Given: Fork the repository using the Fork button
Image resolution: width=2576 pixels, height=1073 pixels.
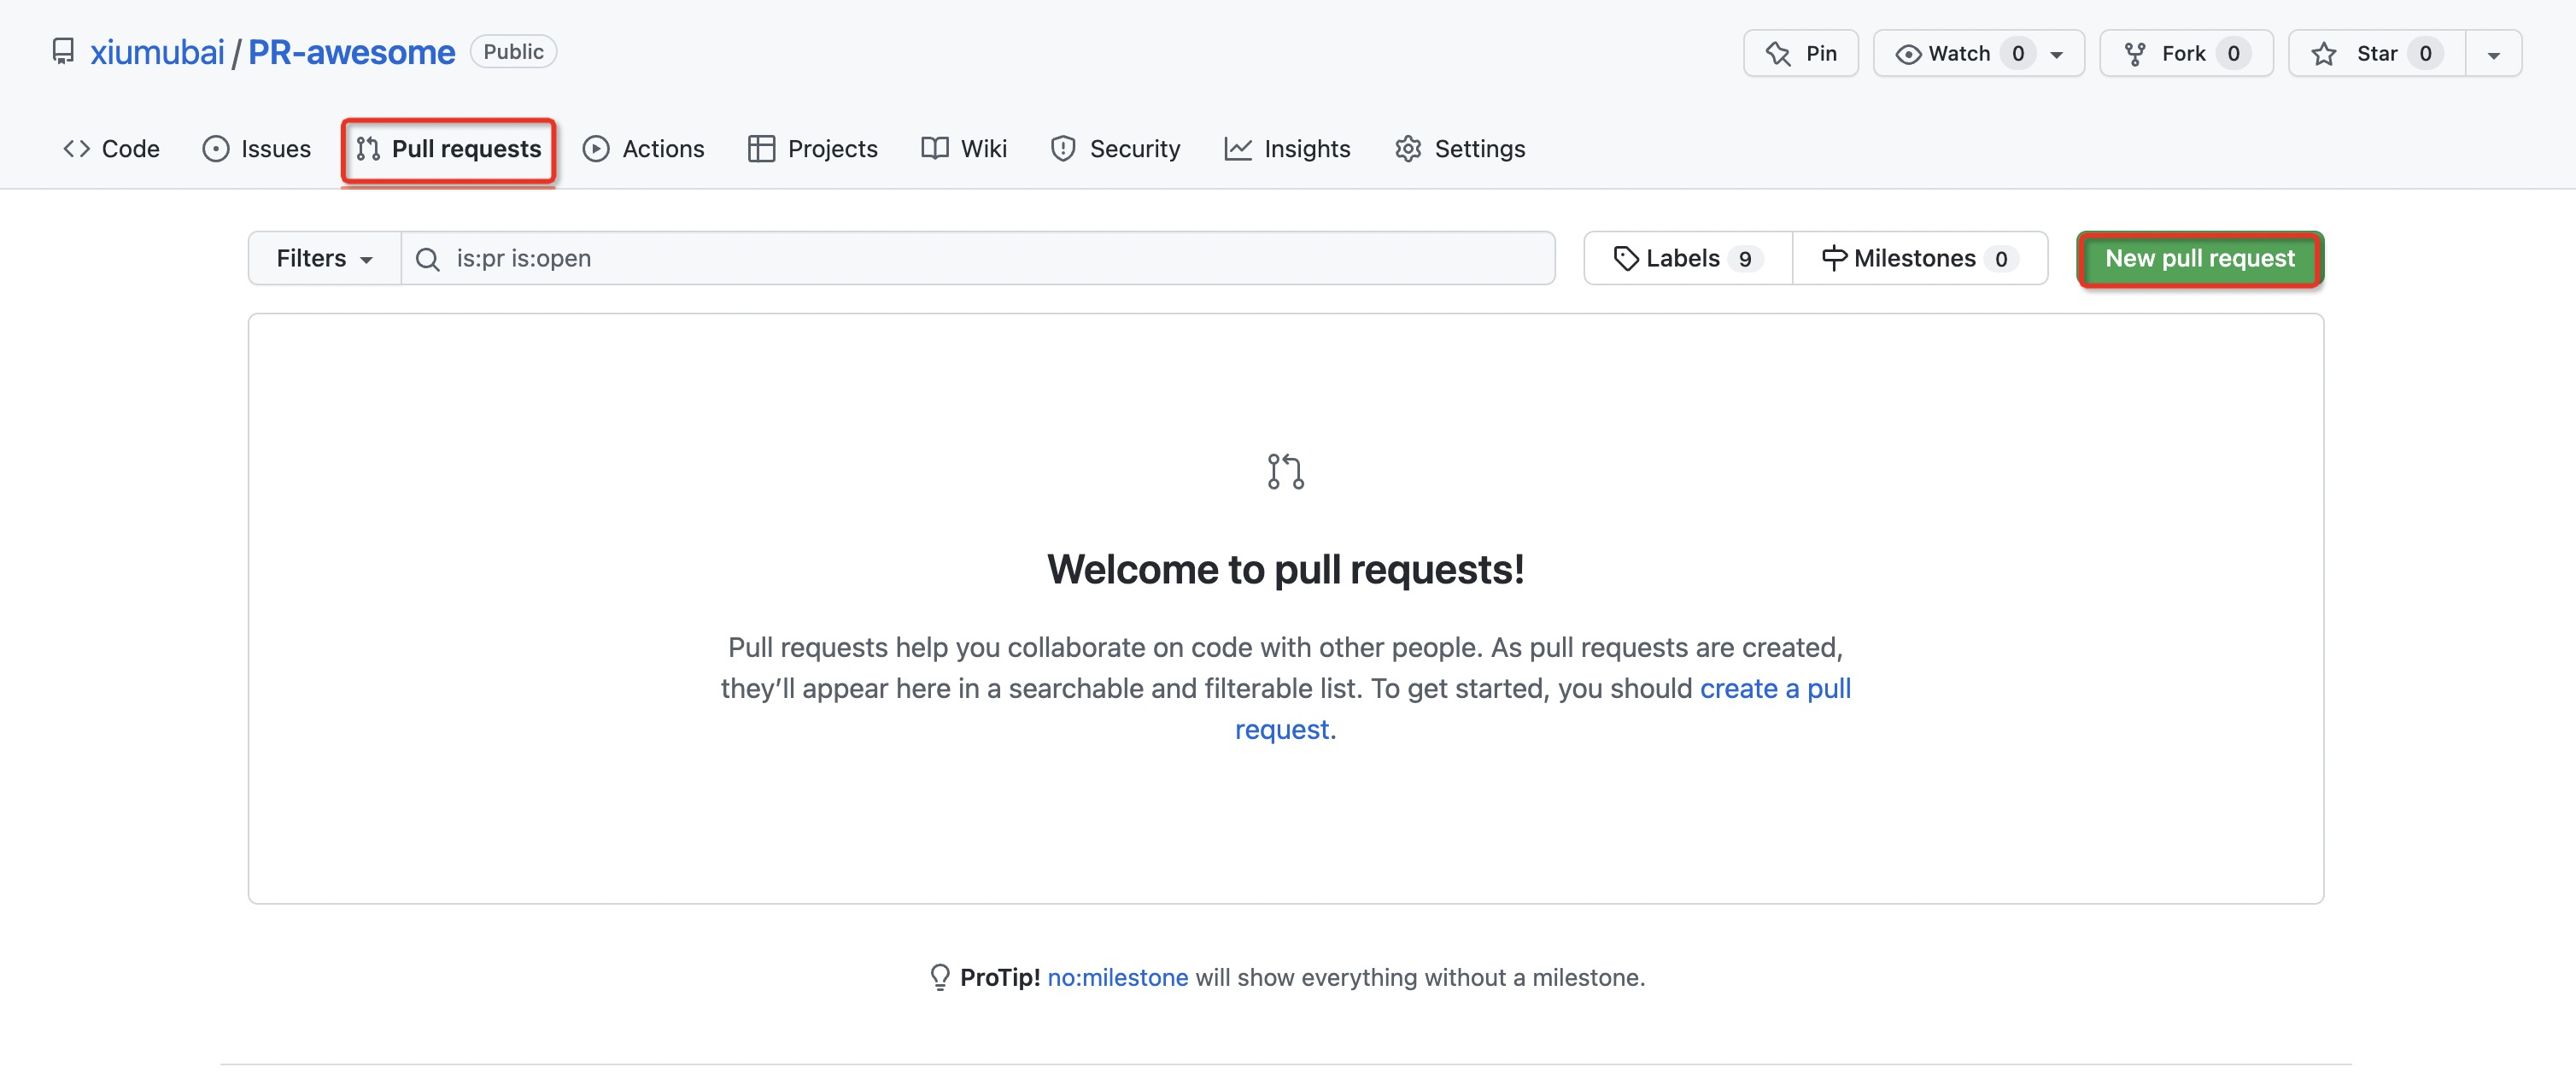Looking at the screenshot, I should coord(2185,53).
